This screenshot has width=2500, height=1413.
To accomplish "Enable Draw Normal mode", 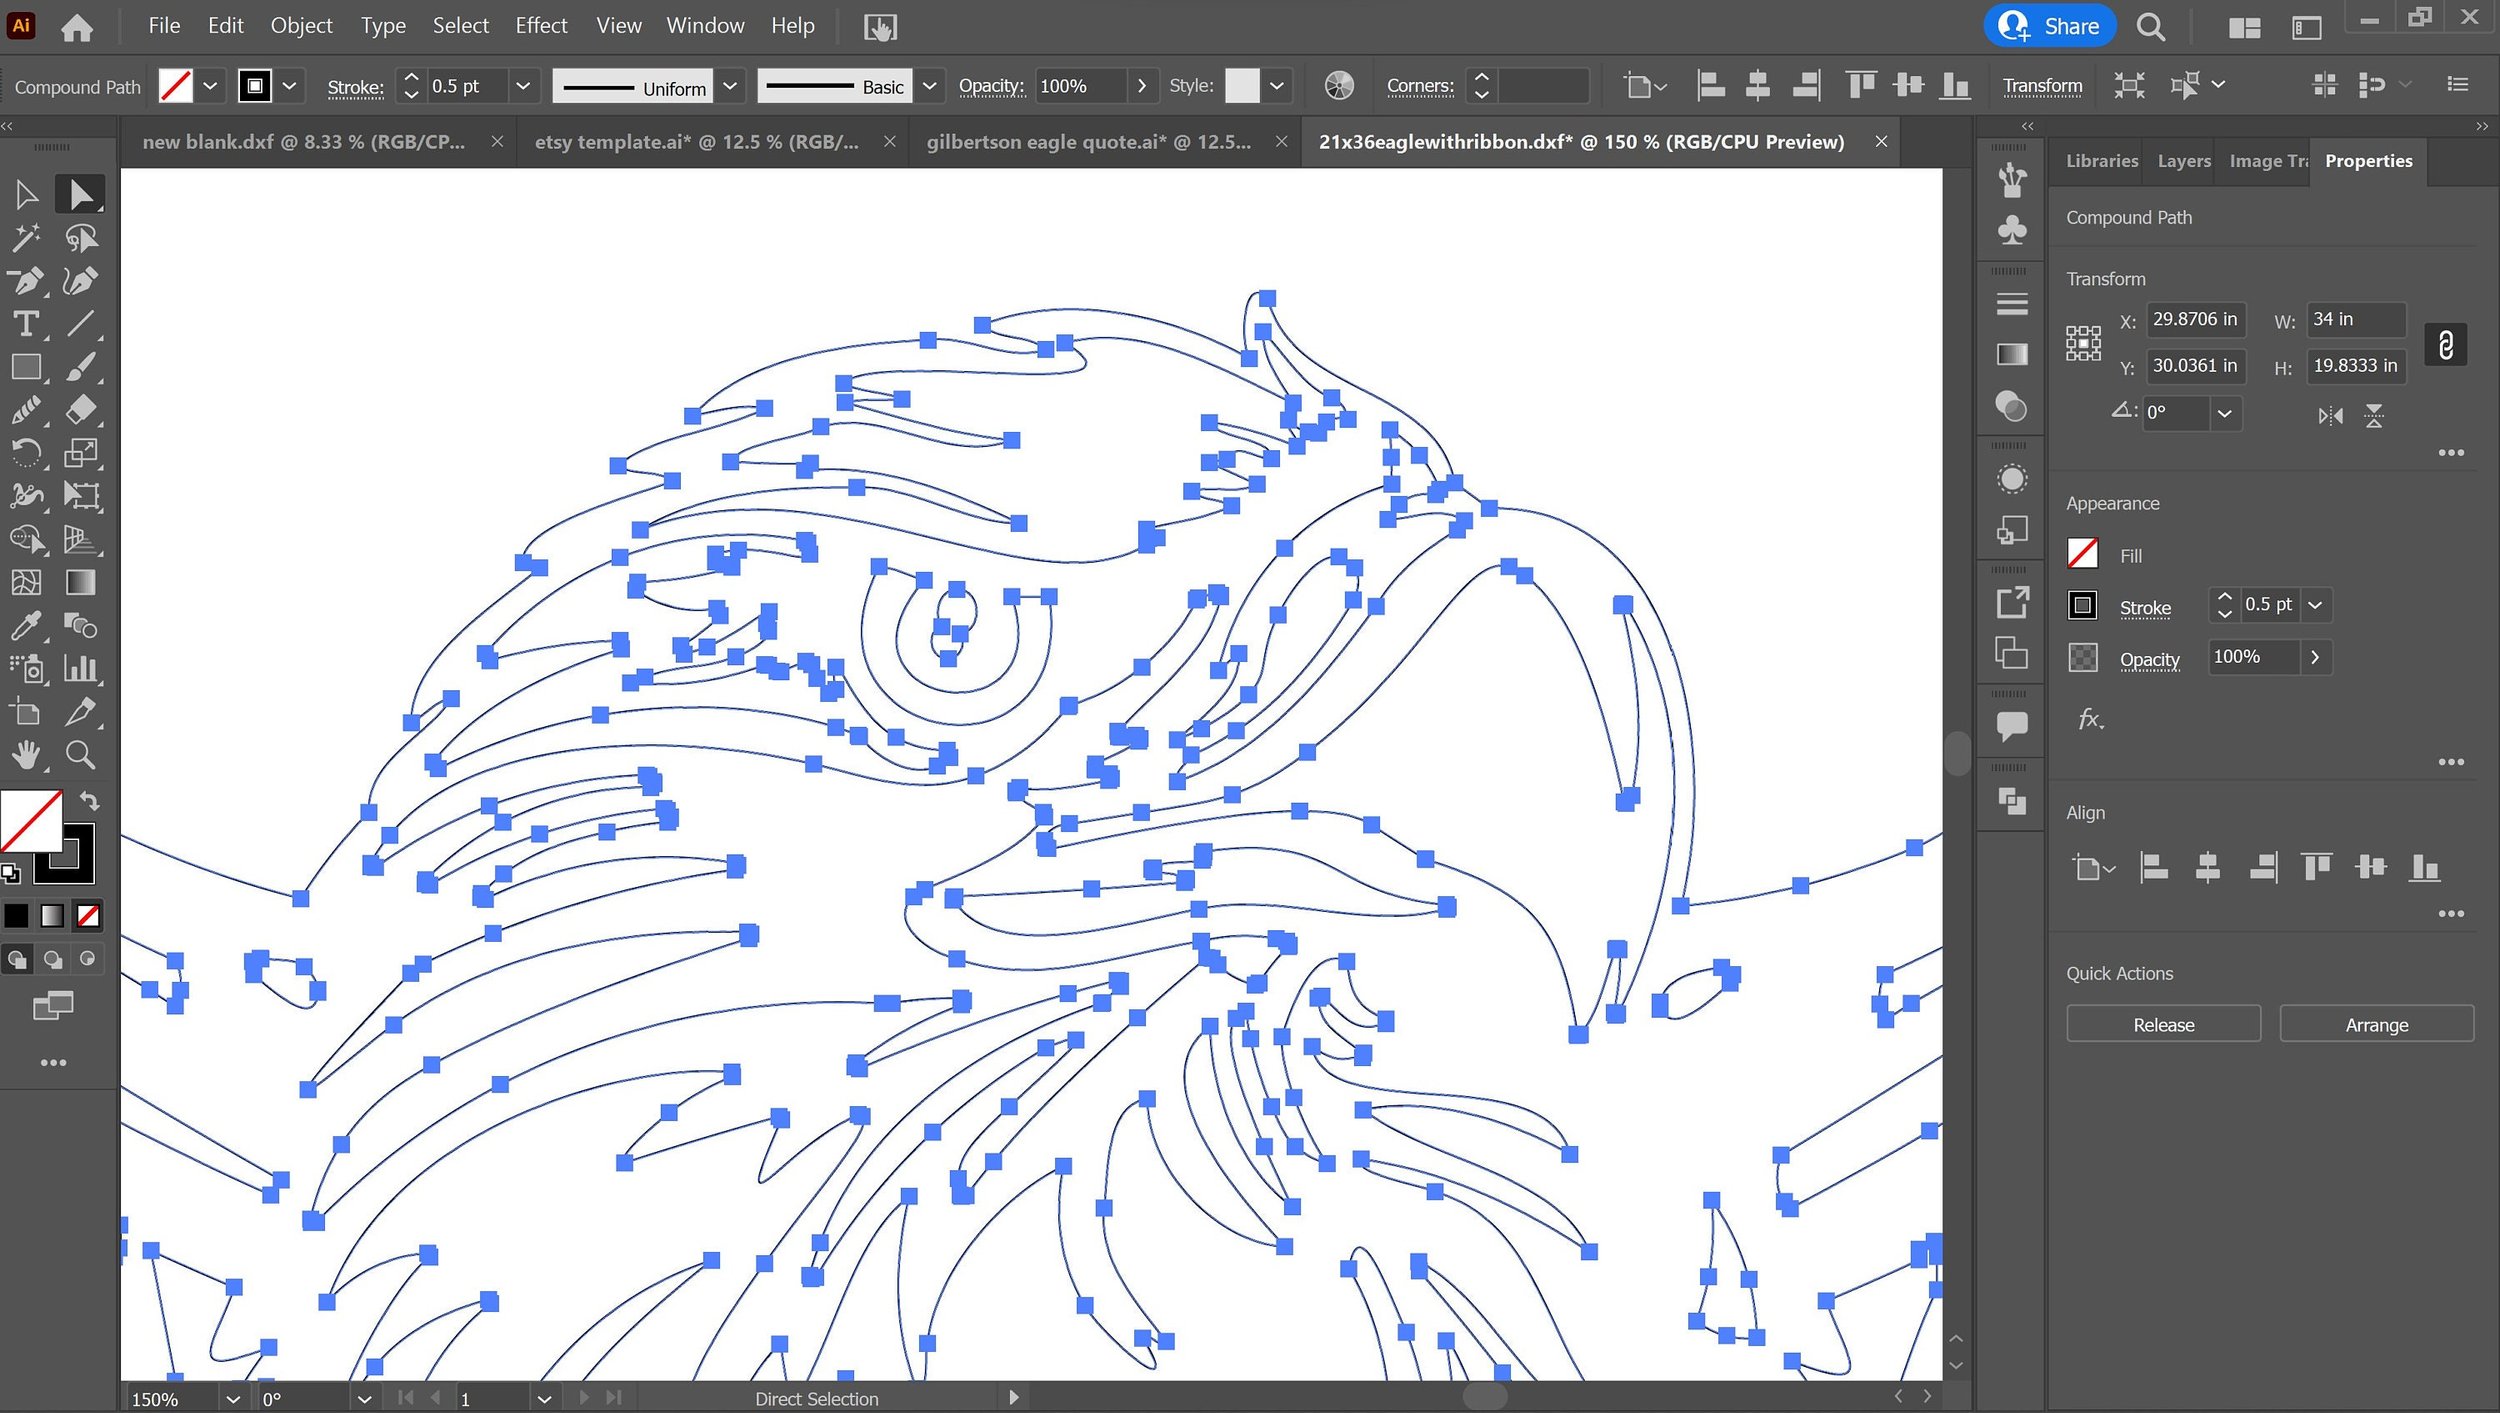I will (17, 960).
